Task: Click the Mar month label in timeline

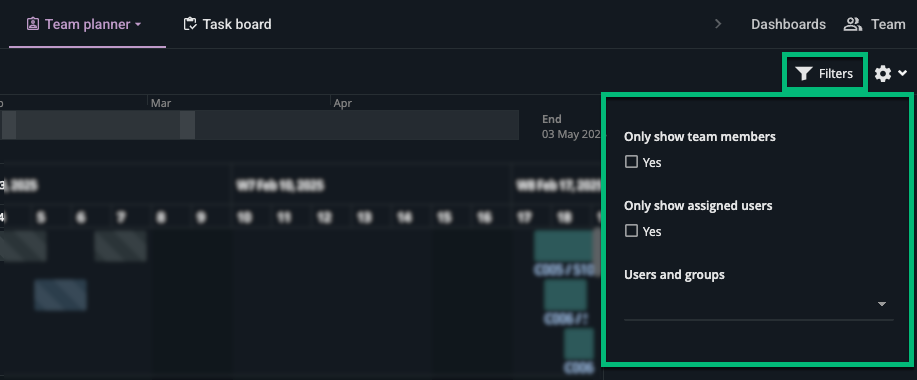Action: click(x=161, y=103)
